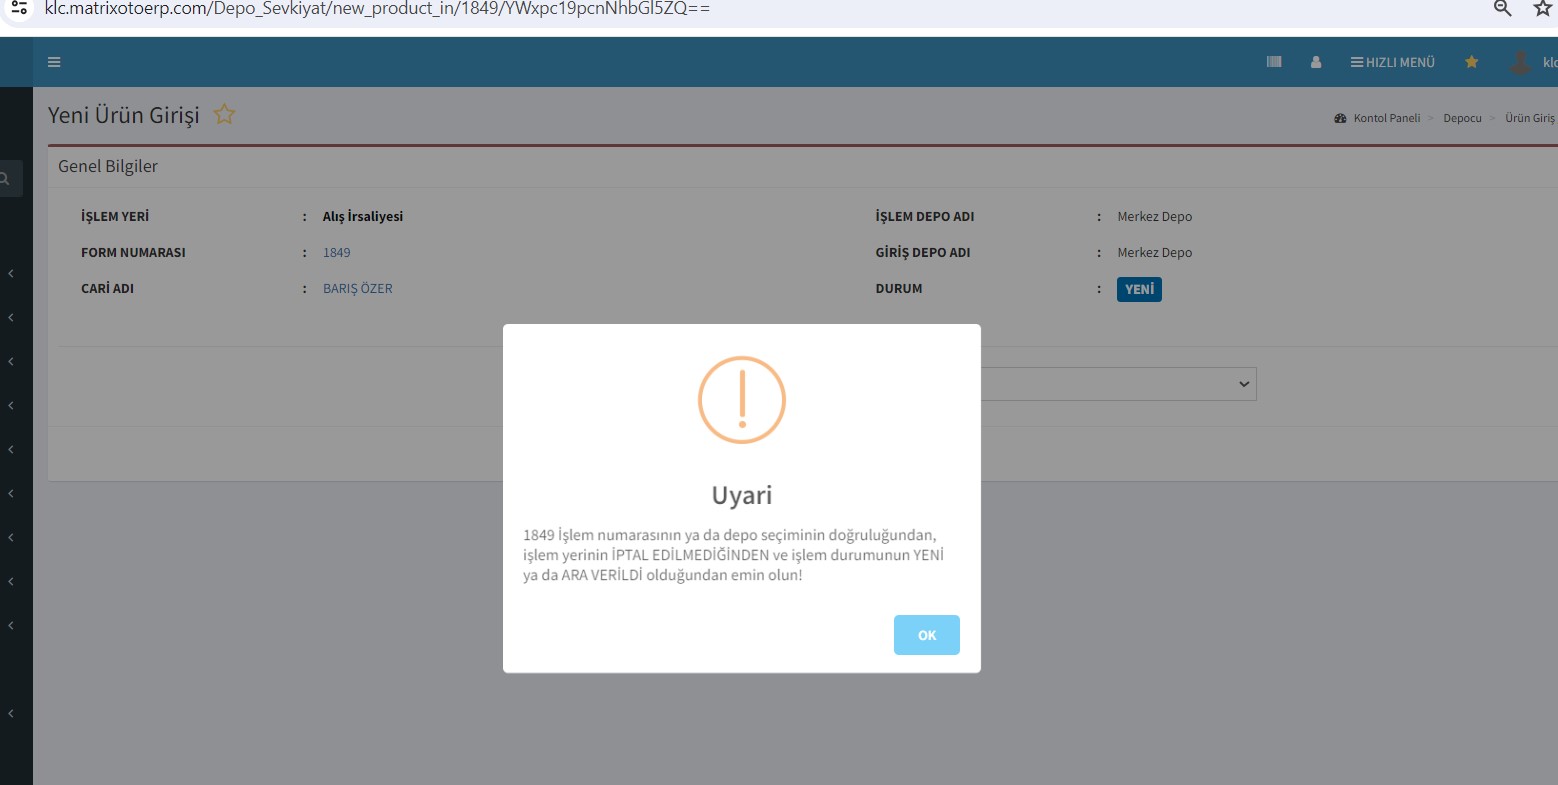Screen dimensions: 1558x785
Task: Click the browser address bar URL
Action: pyautogui.click(x=378, y=9)
